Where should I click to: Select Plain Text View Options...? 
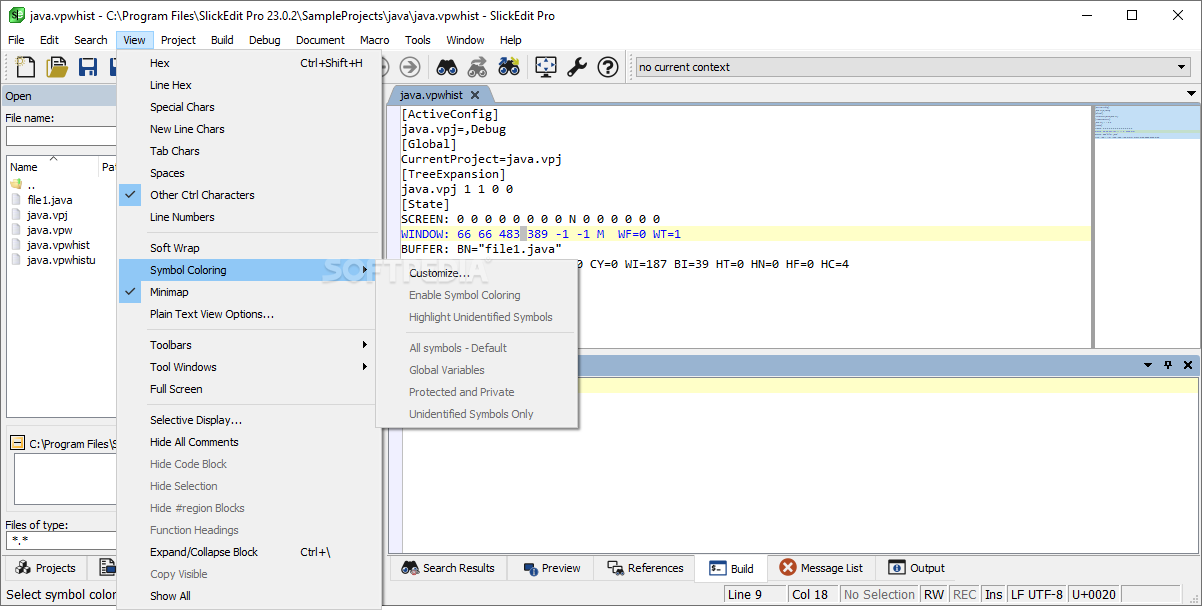250,314
